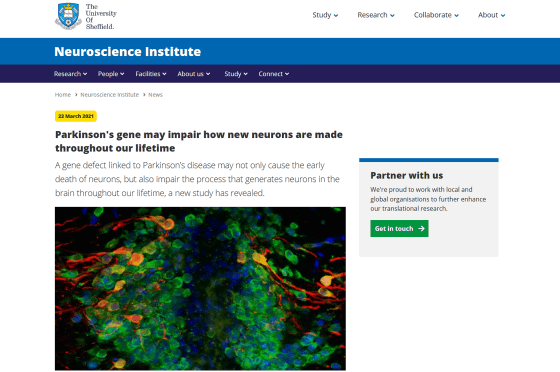The height and width of the screenshot is (372, 560).
Task: Click the chevron beside top About menu
Action: click(x=503, y=15)
